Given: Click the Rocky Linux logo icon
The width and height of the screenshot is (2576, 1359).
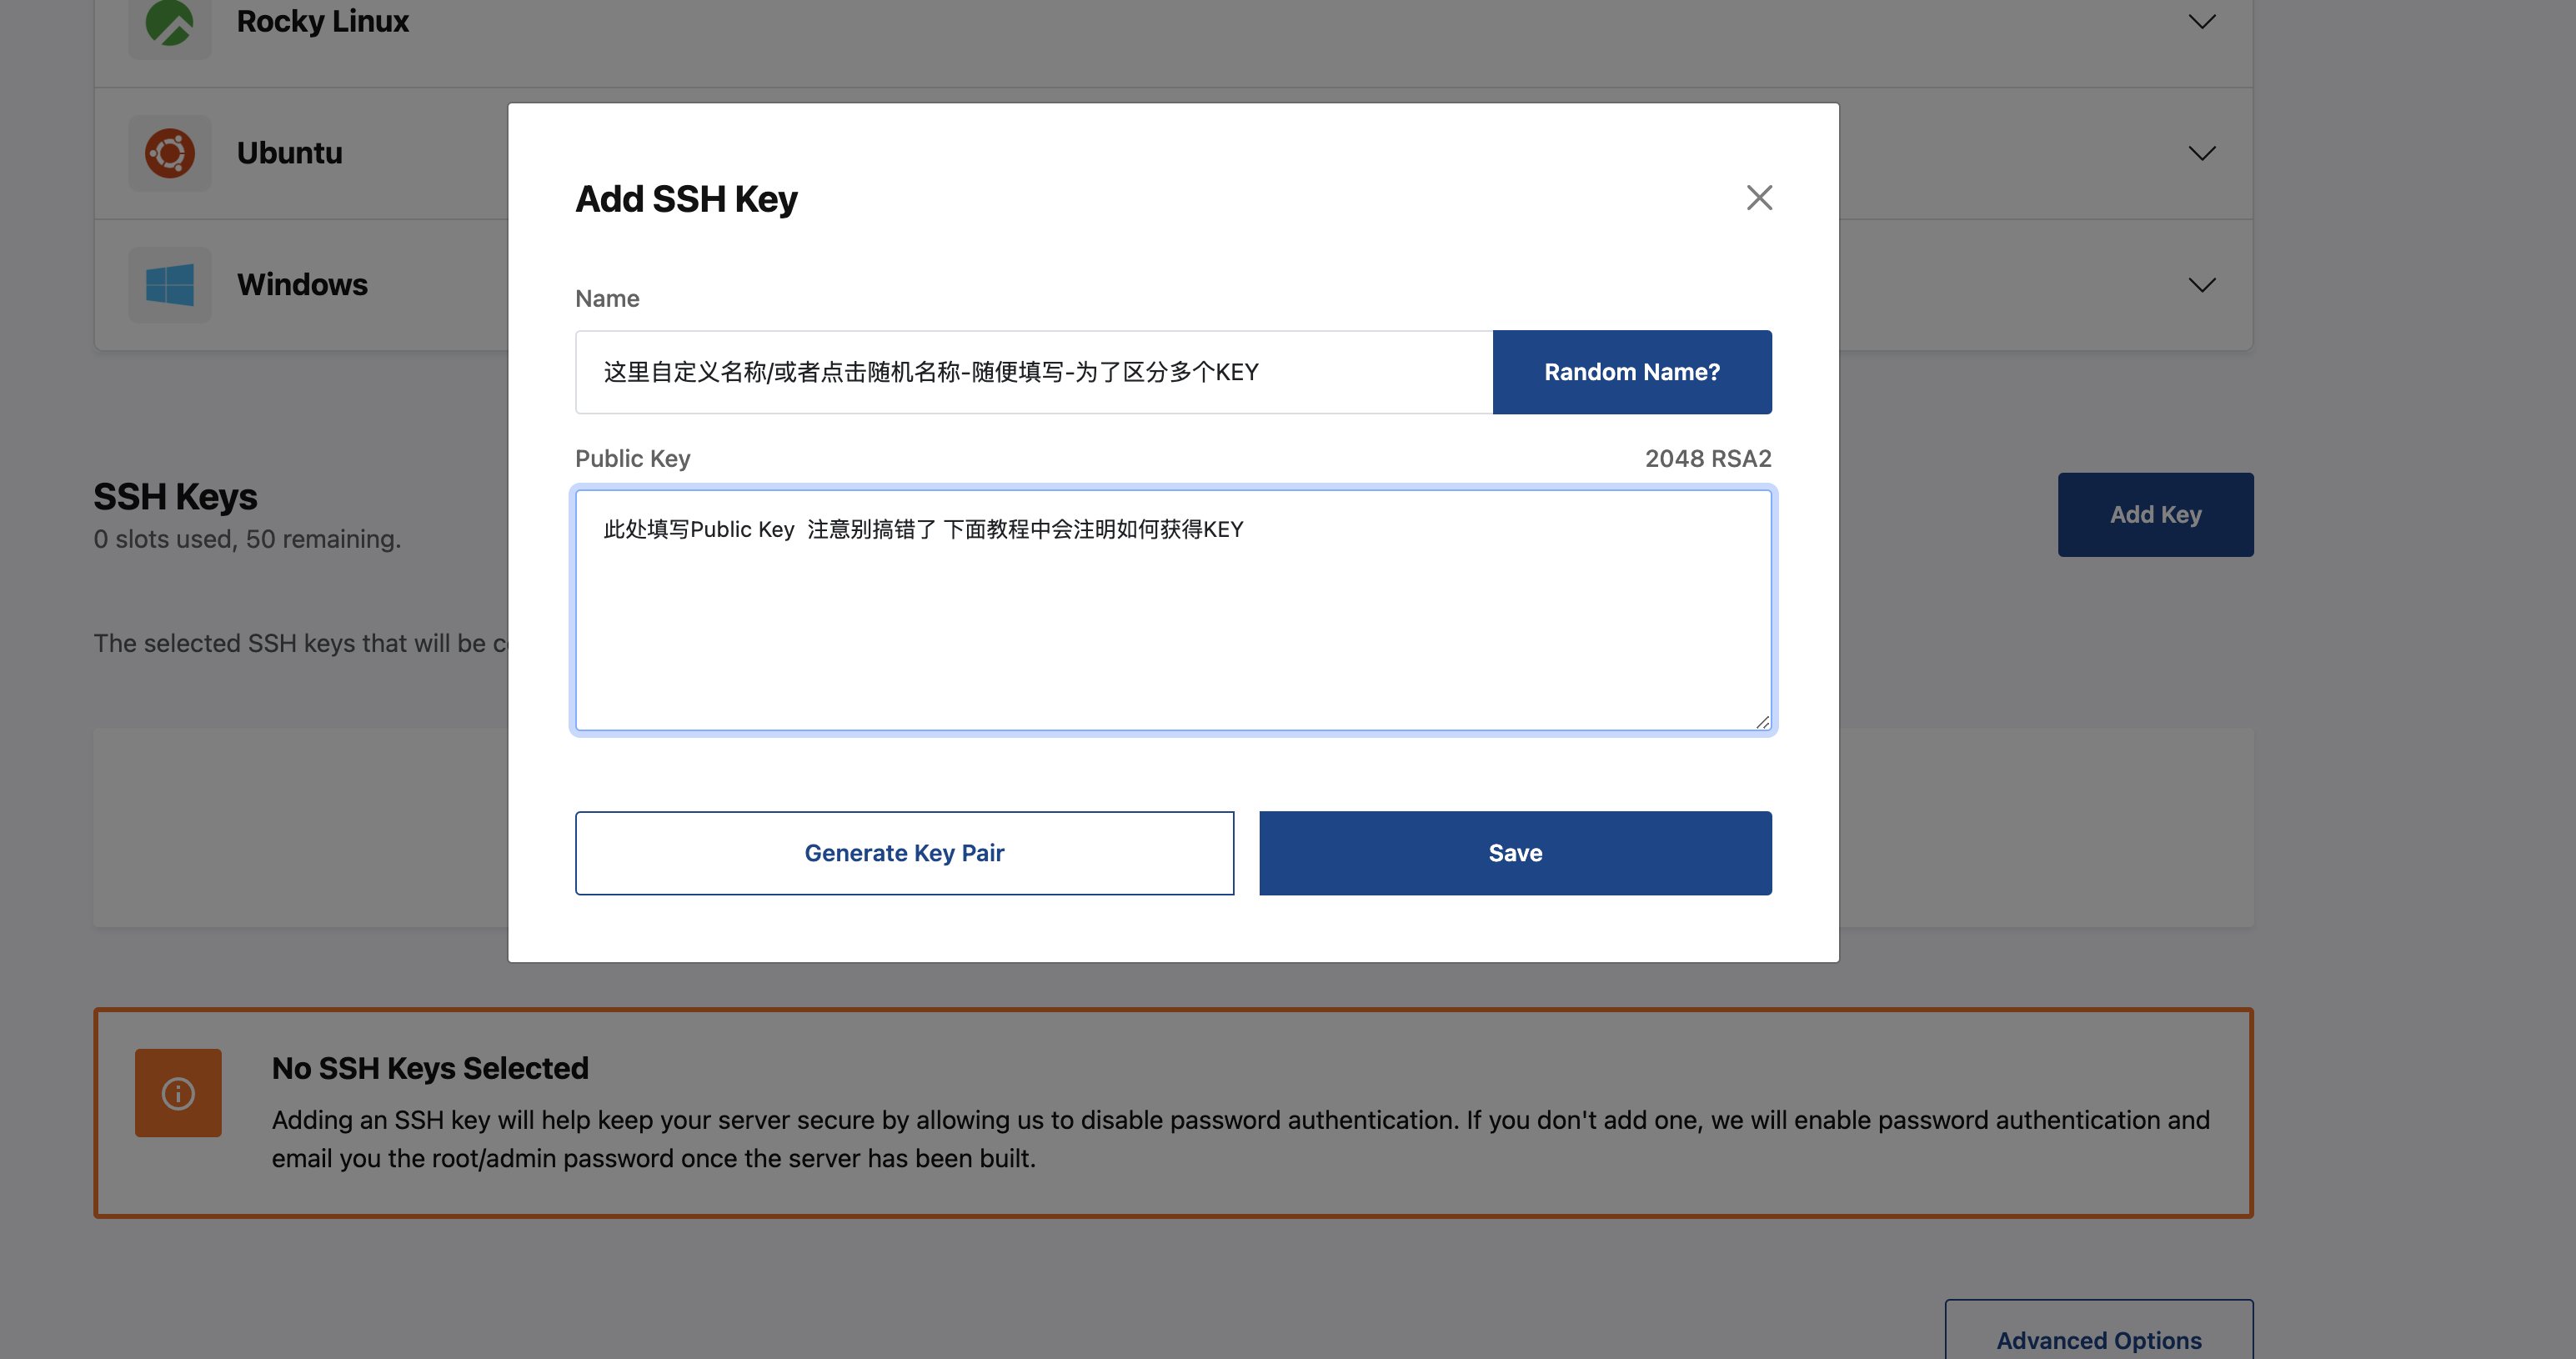Looking at the screenshot, I should 169,22.
